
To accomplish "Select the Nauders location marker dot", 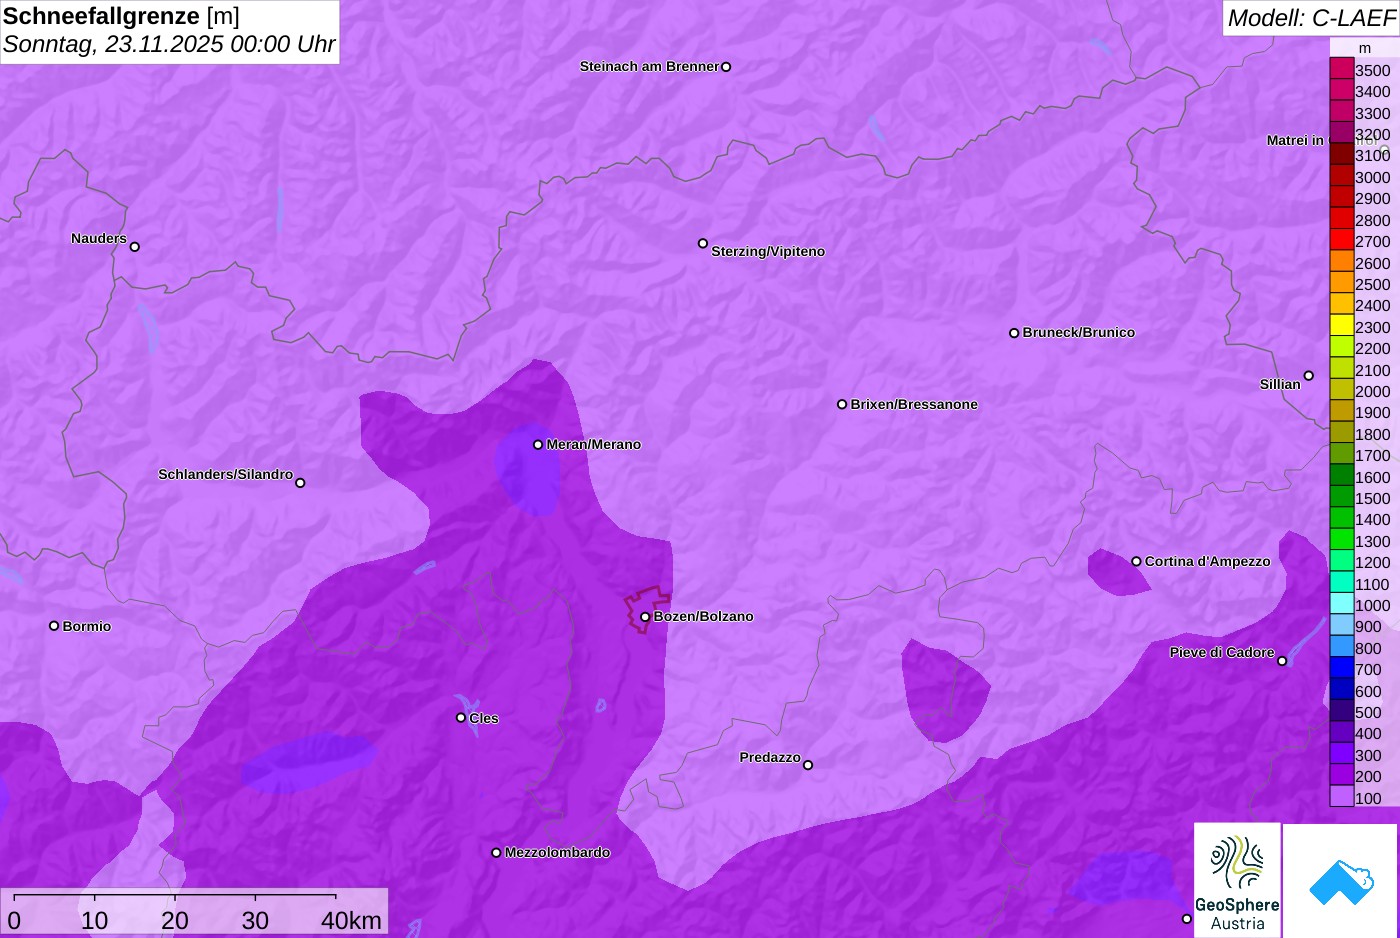I will tap(135, 247).
